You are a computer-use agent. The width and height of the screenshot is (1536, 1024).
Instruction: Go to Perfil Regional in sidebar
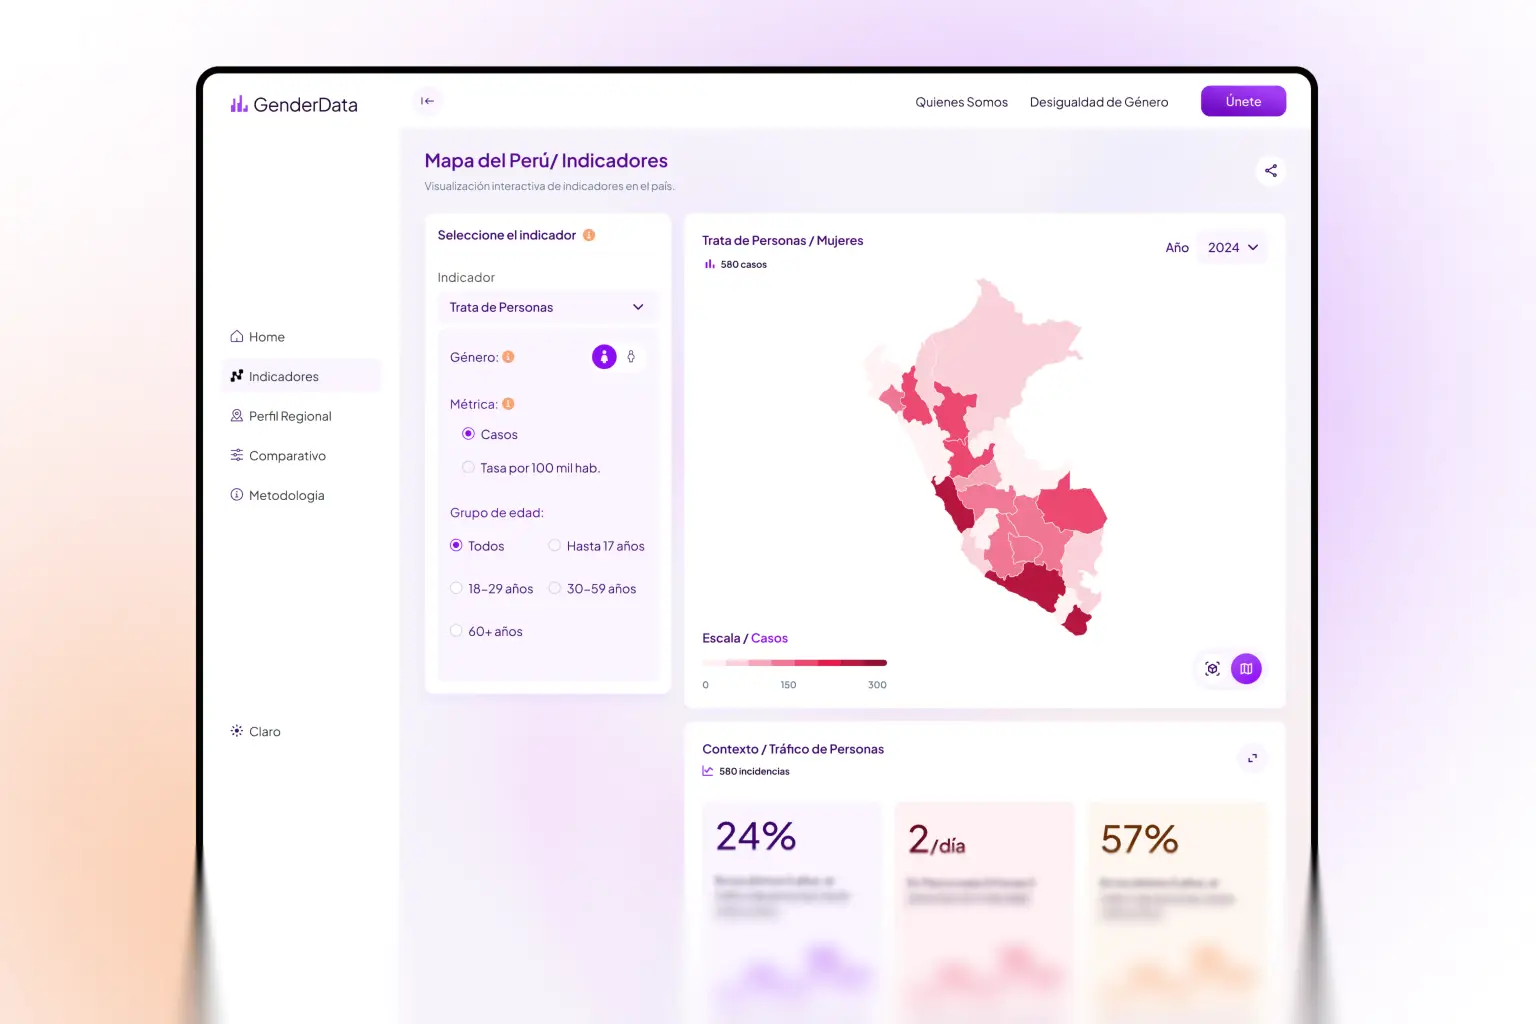pos(289,416)
